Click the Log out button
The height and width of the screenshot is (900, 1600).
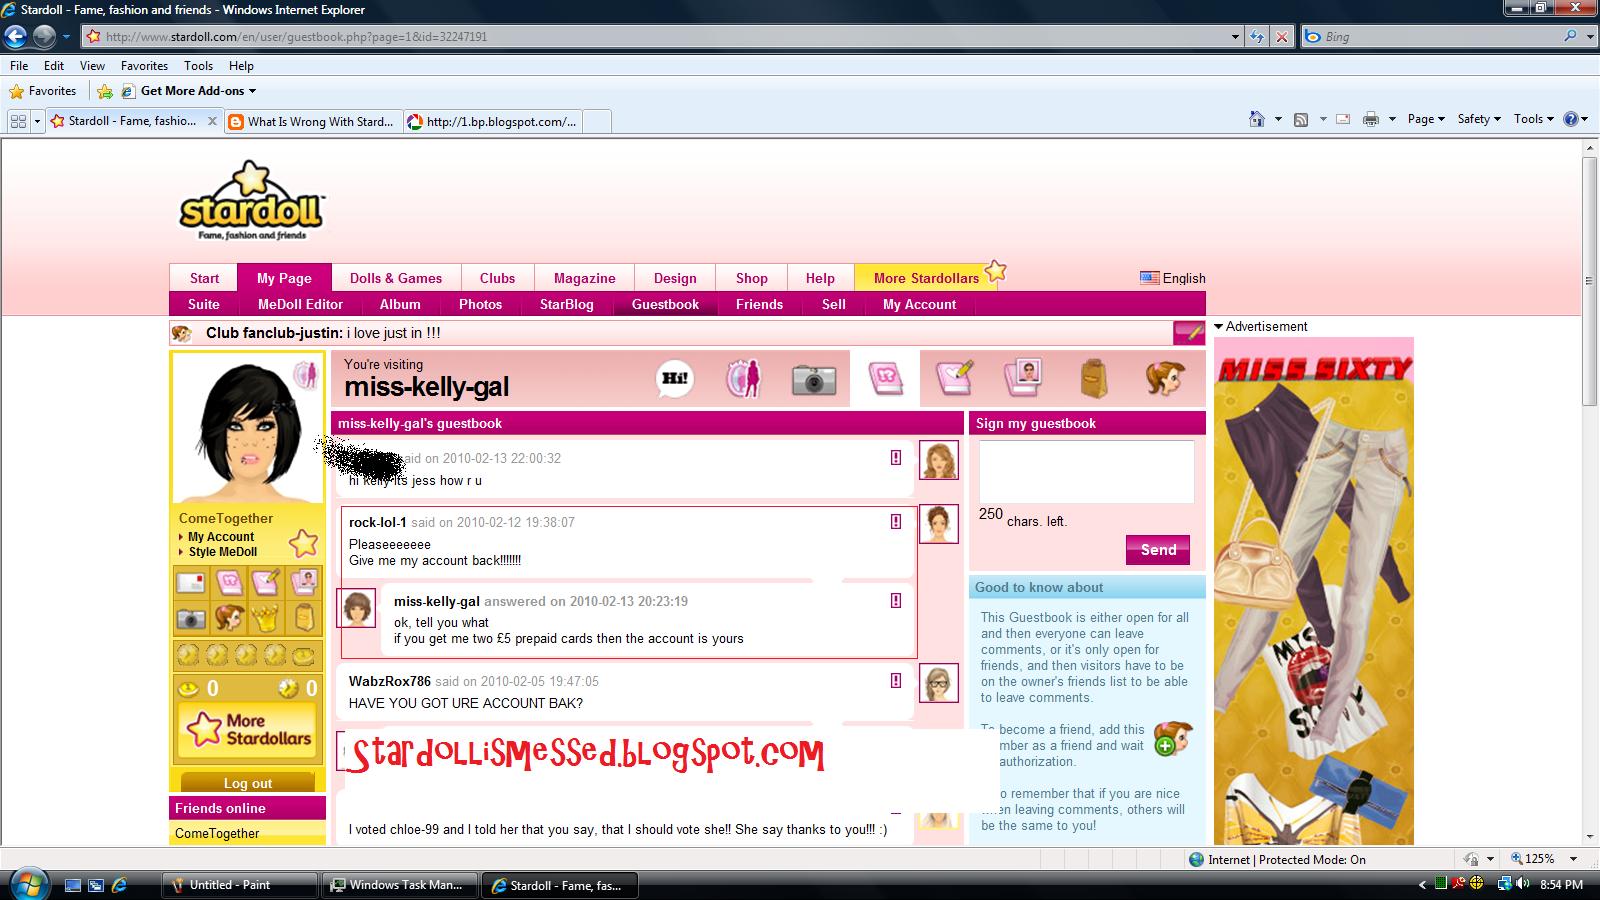coord(248,784)
